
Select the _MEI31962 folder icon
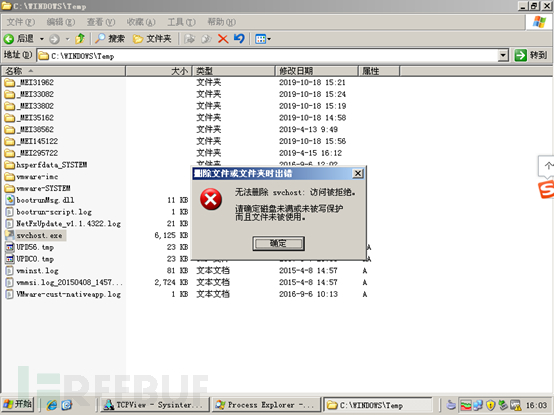point(10,83)
